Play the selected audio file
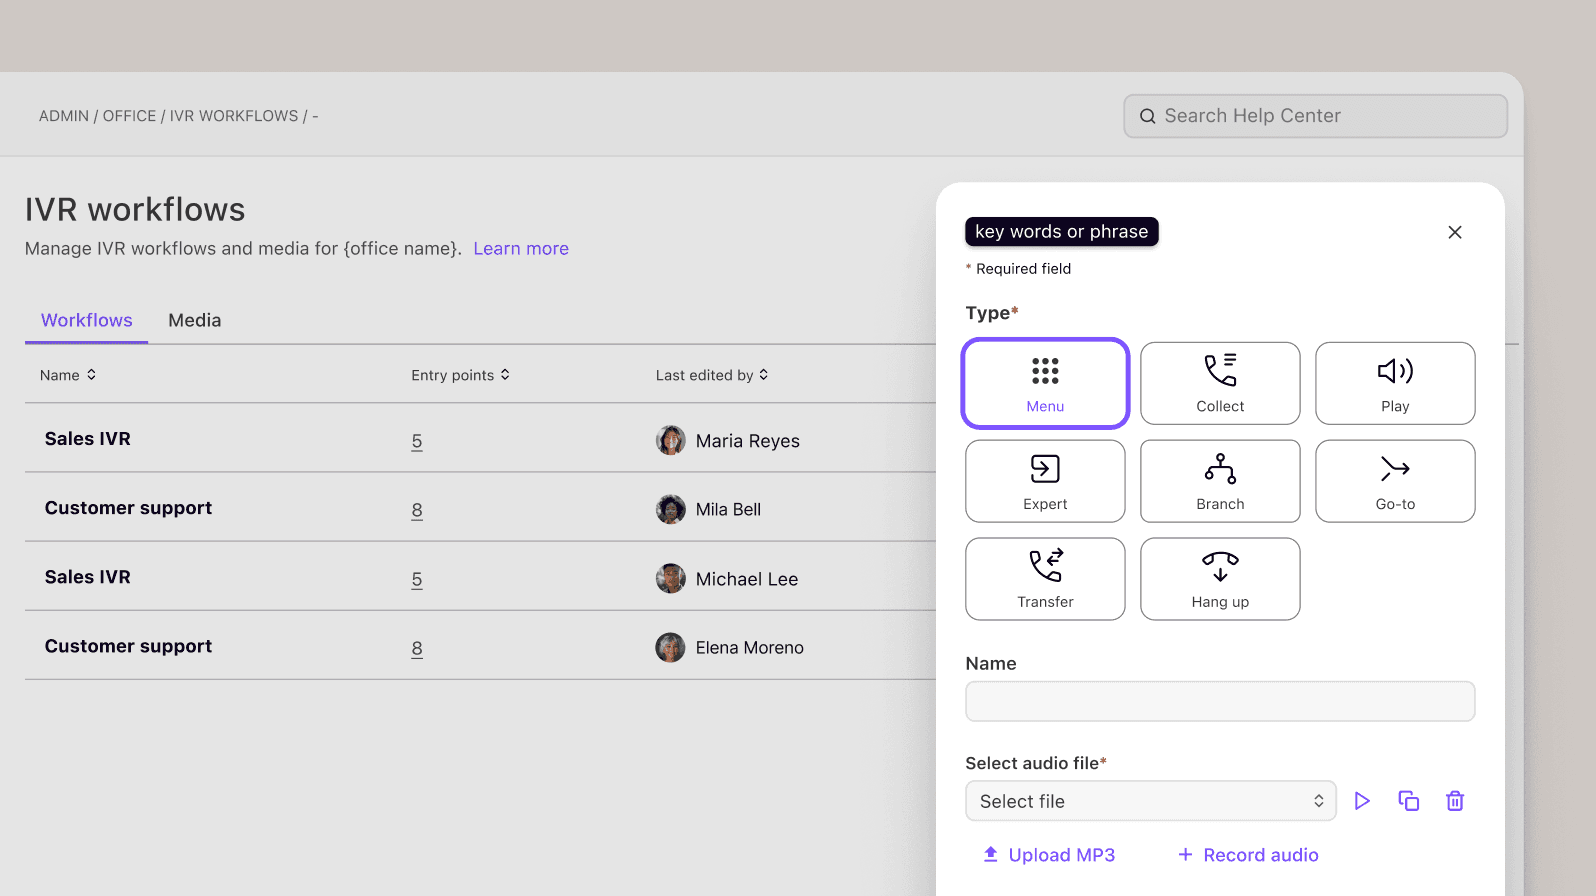1596x896 pixels. click(1362, 801)
